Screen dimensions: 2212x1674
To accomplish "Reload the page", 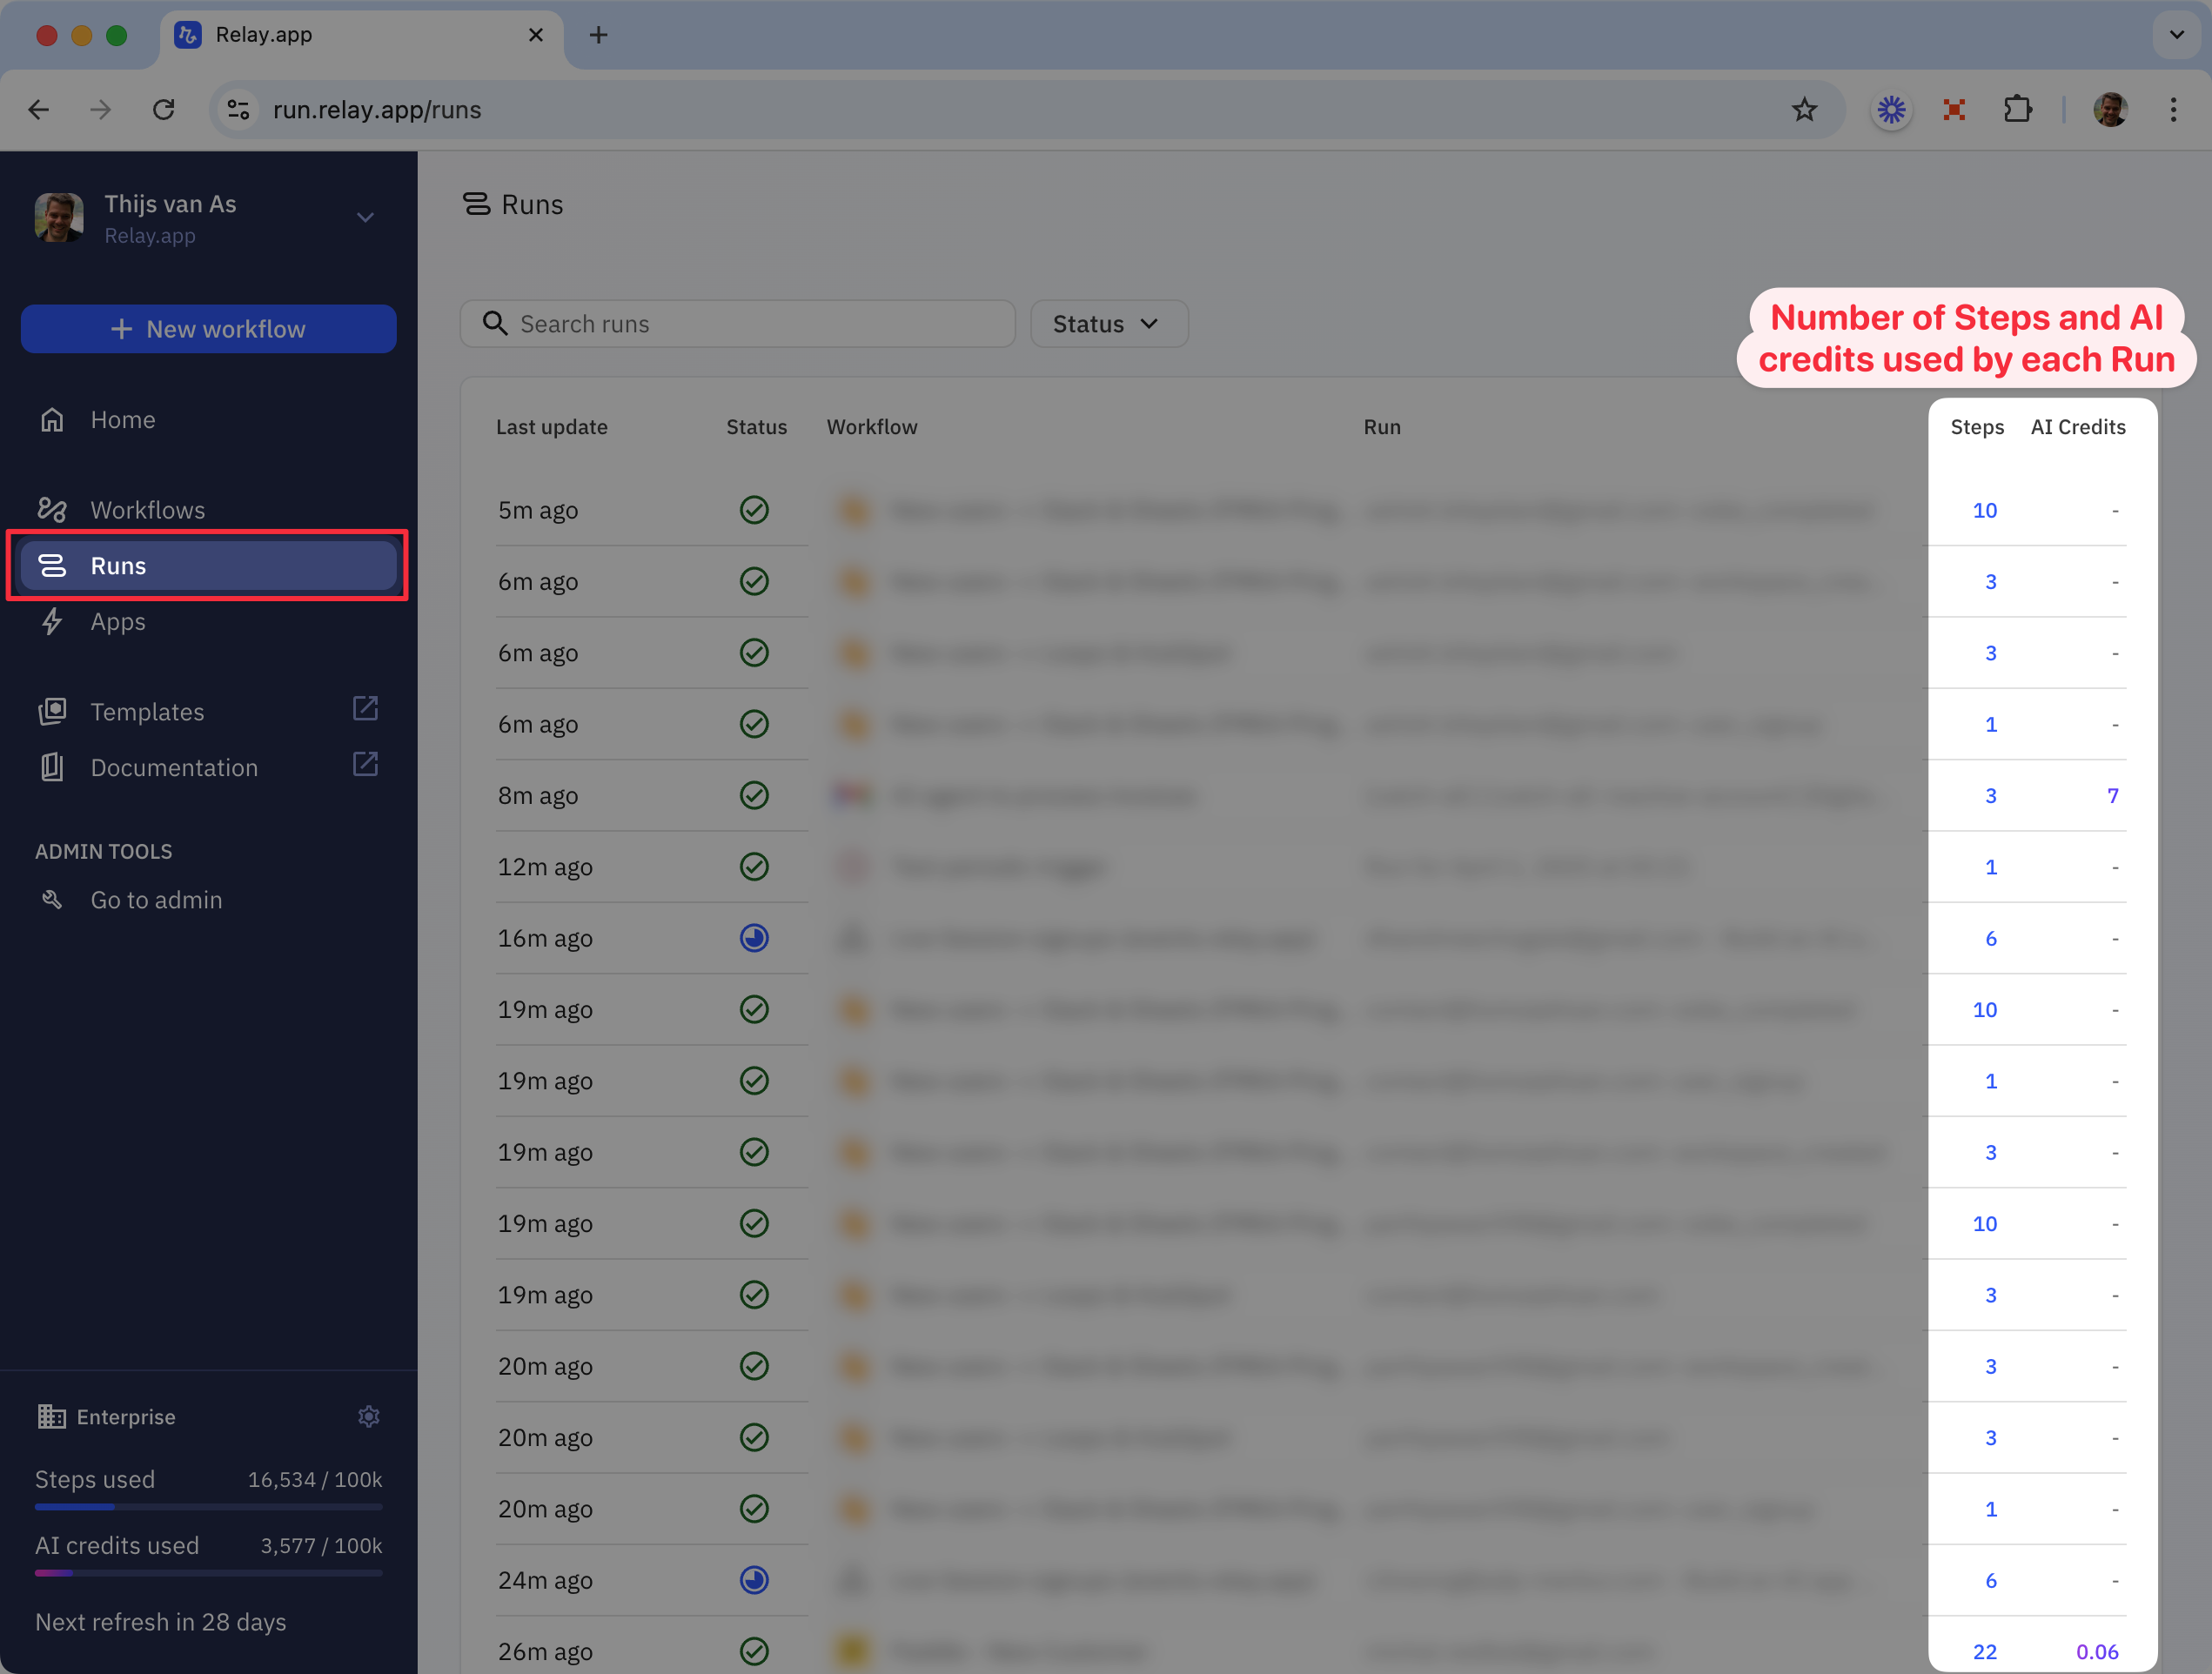I will click(x=164, y=110).
